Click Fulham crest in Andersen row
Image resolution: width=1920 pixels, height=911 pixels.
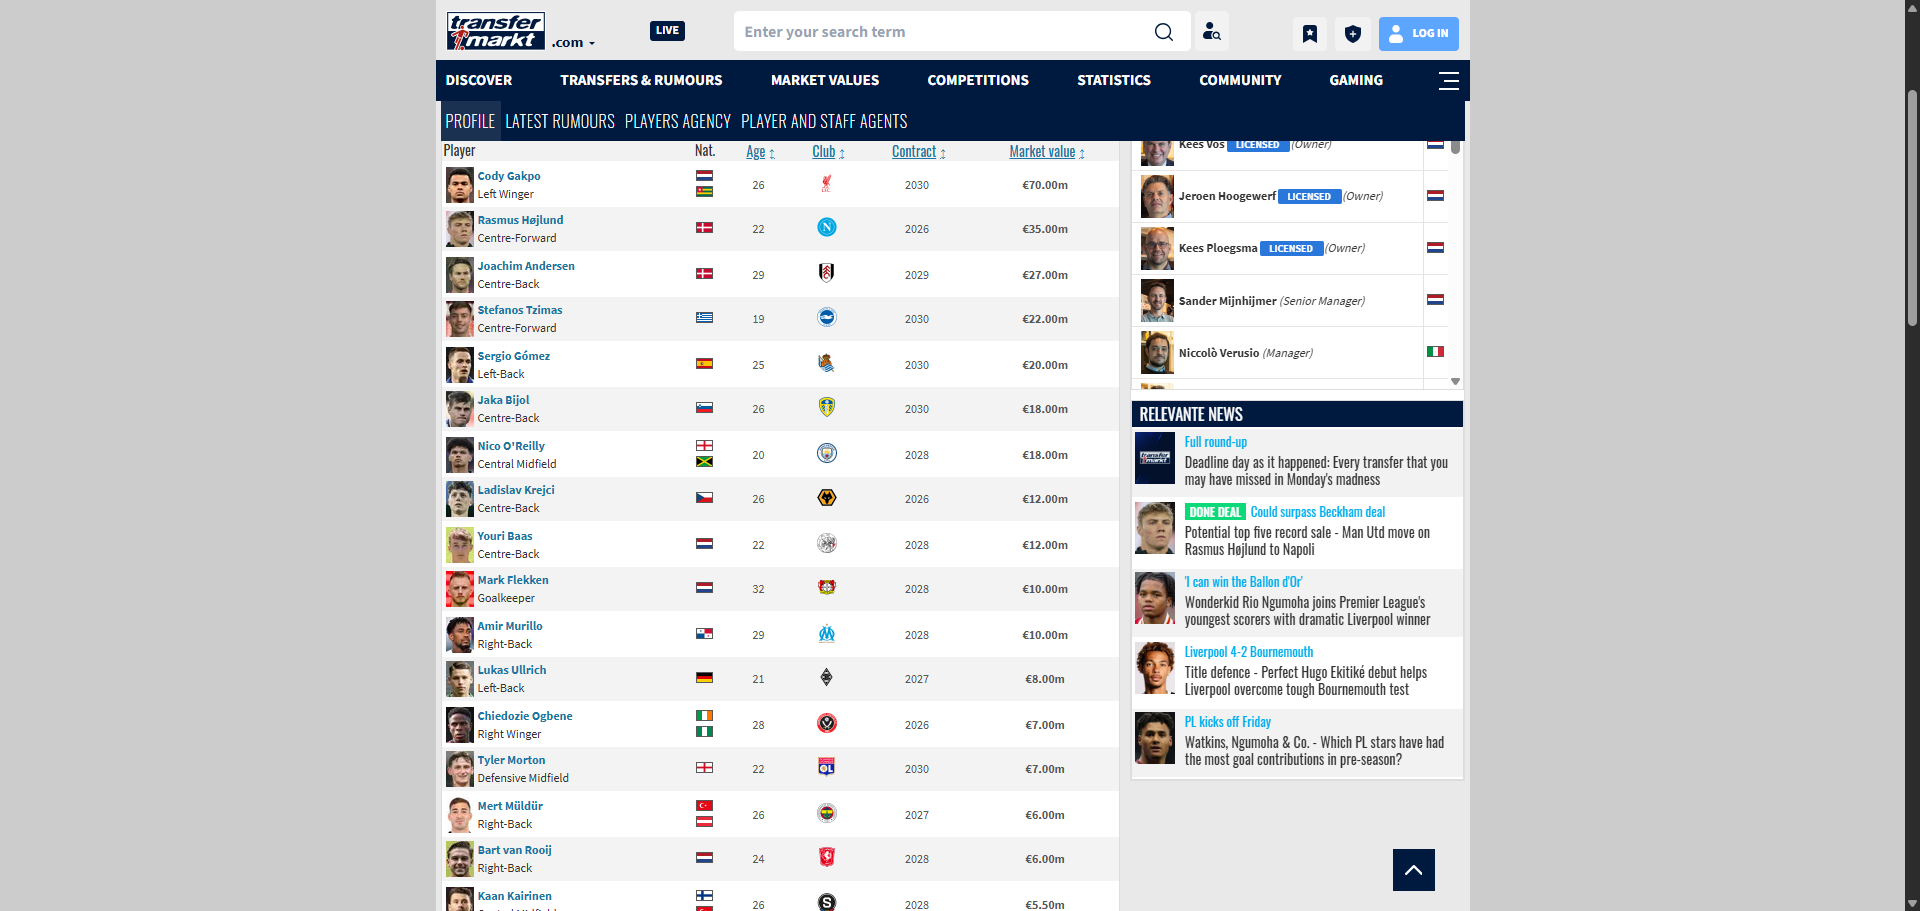(x=826, y=273)
